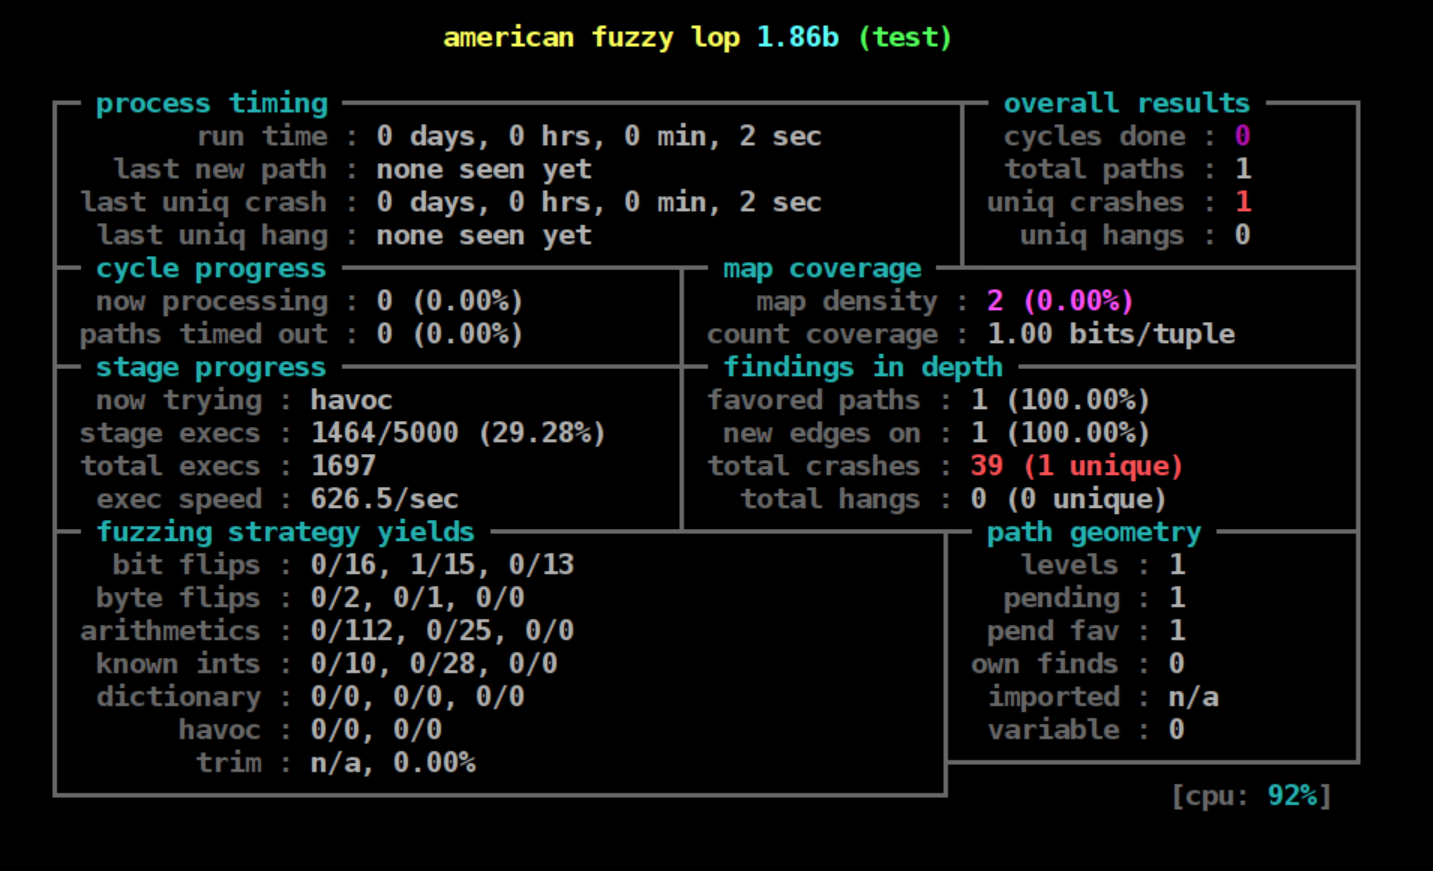Click the path geometry header
This screenshot has width=1433, height=871.
tap(1093, 532)
